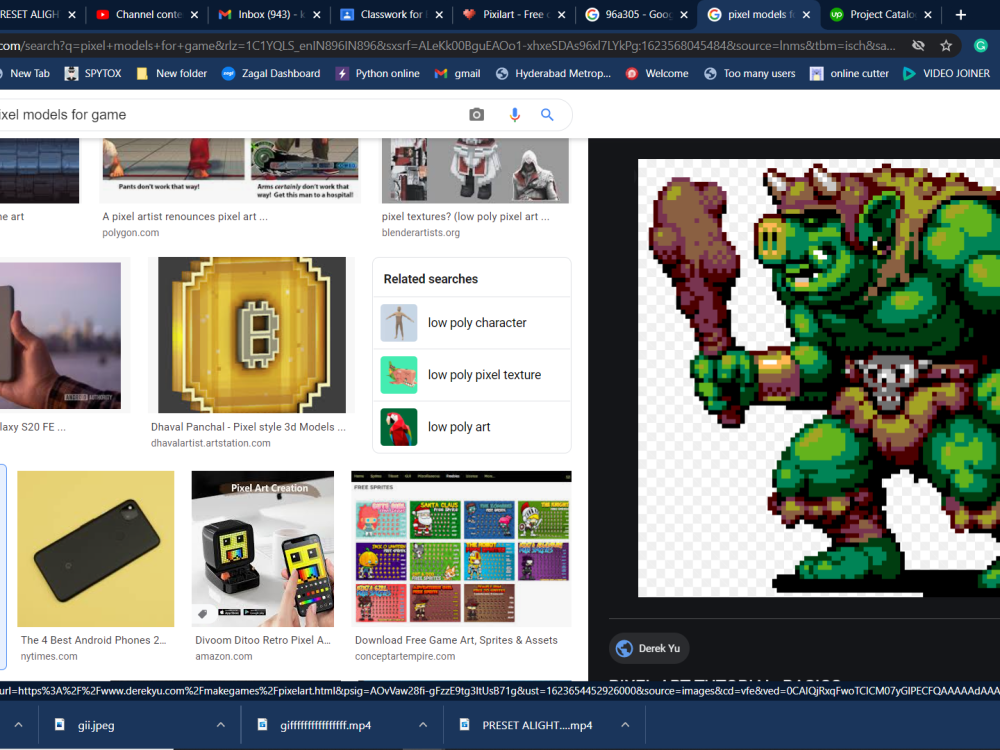1000x750 pixels.
Task: Click the crossed-out eye icon in address bar
Action: click(x=918, y=45)
